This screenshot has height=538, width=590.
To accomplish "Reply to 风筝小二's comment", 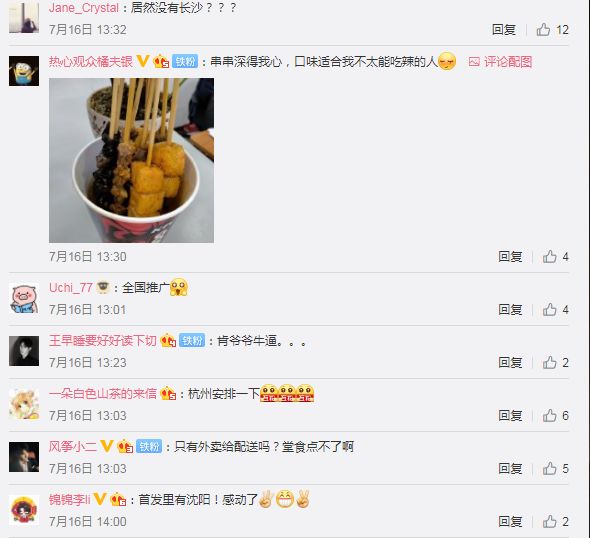I will point(510,469).
